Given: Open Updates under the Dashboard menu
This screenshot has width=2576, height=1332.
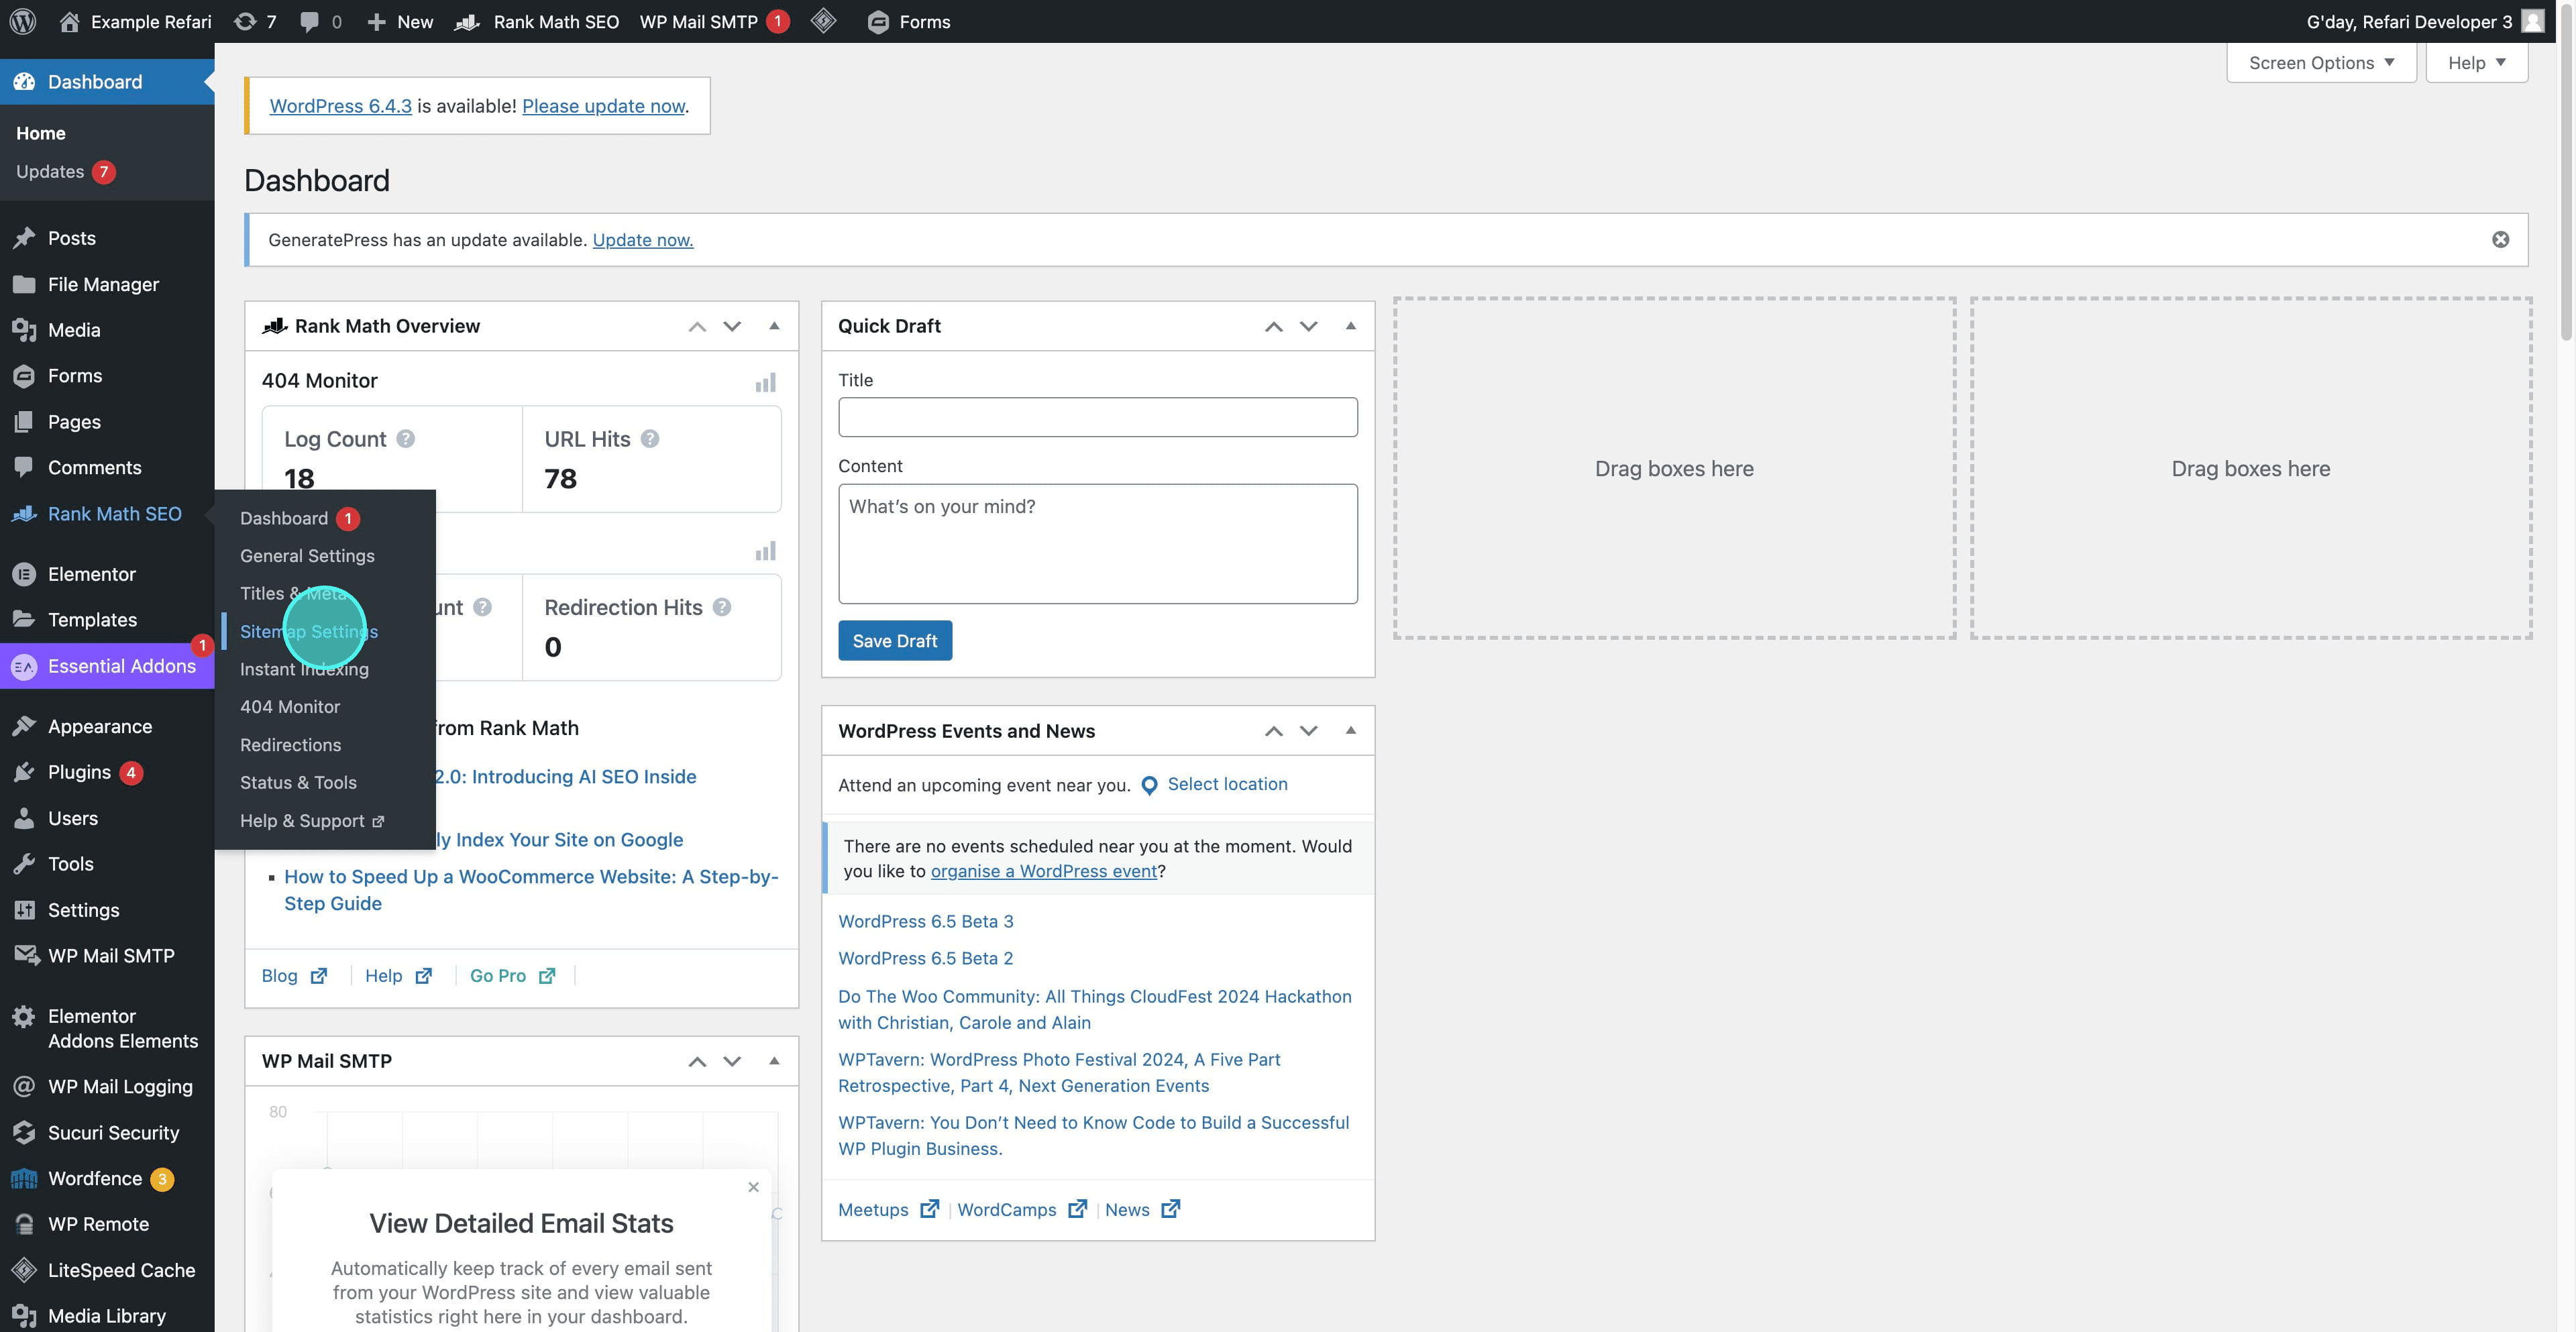Looking at the screenshot, I should coord(65,172).
